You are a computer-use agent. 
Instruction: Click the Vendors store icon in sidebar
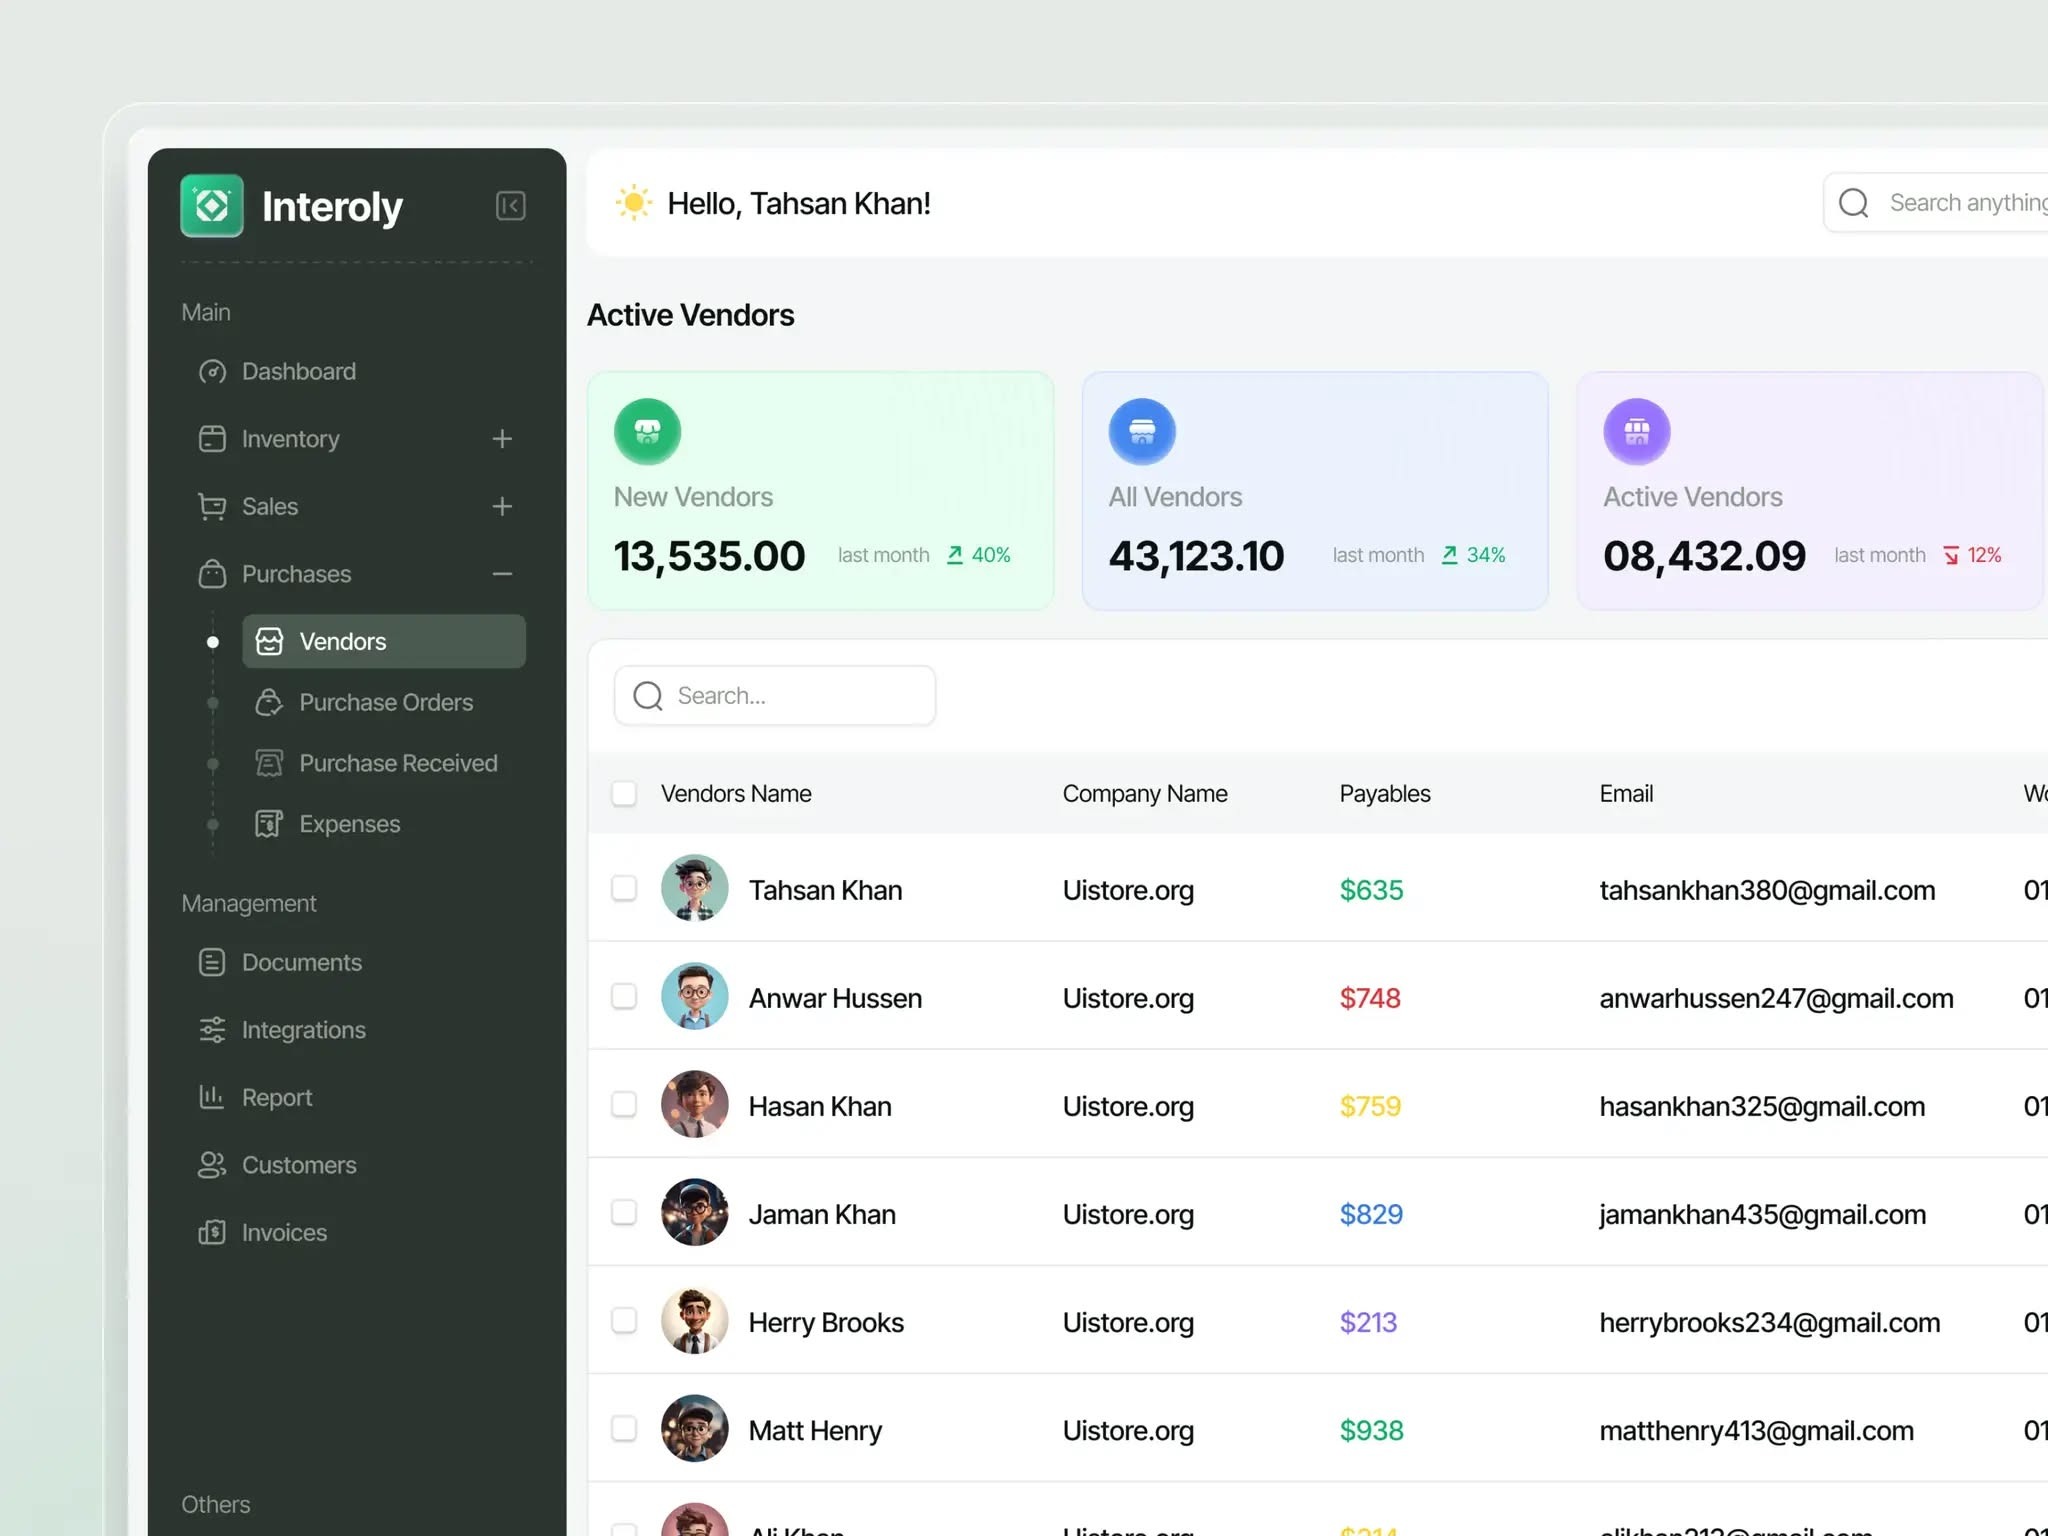[269, 641]
